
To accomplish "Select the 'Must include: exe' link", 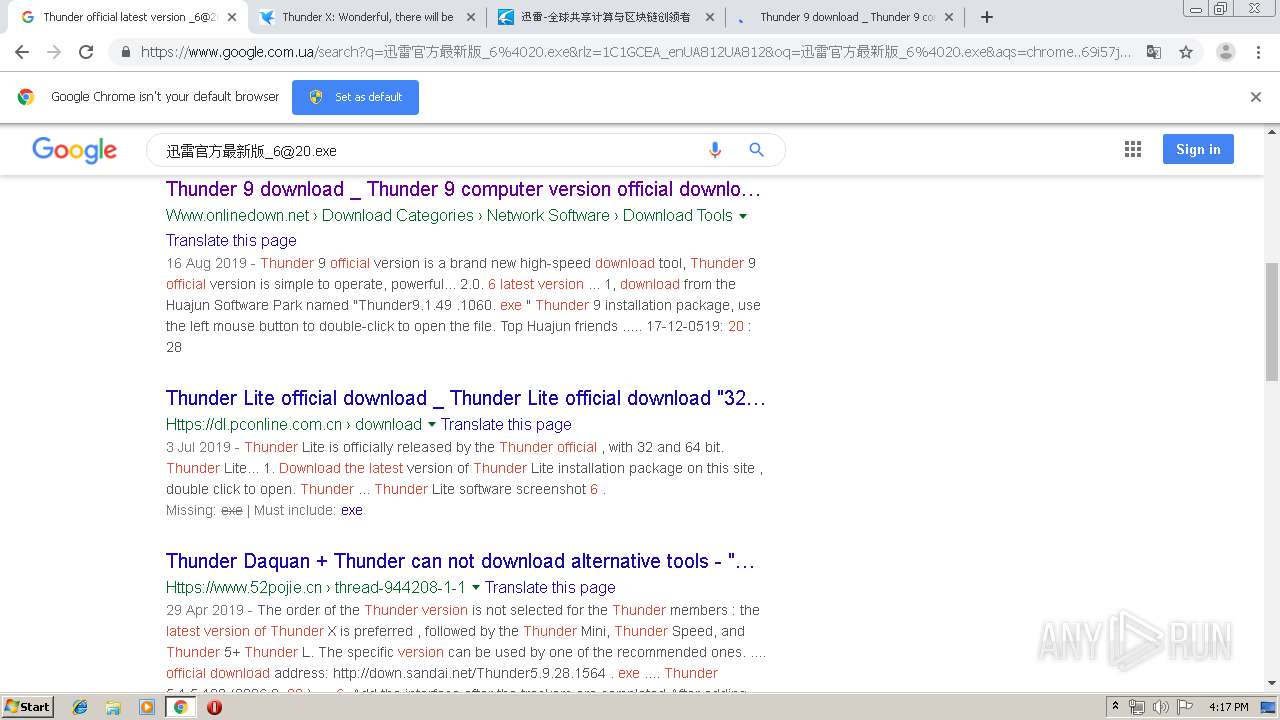I will [x=352, y=510].
